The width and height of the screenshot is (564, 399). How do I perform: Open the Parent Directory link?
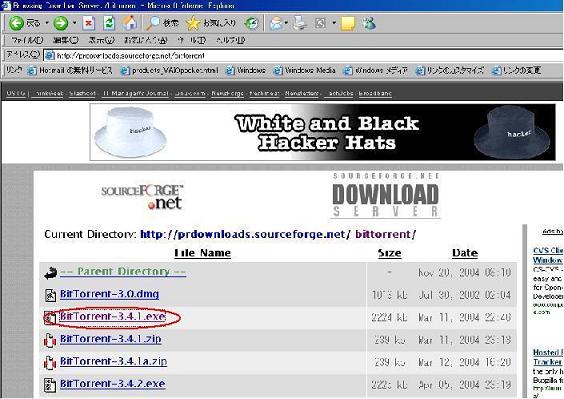pyautogui.click(x=123, y=272)
